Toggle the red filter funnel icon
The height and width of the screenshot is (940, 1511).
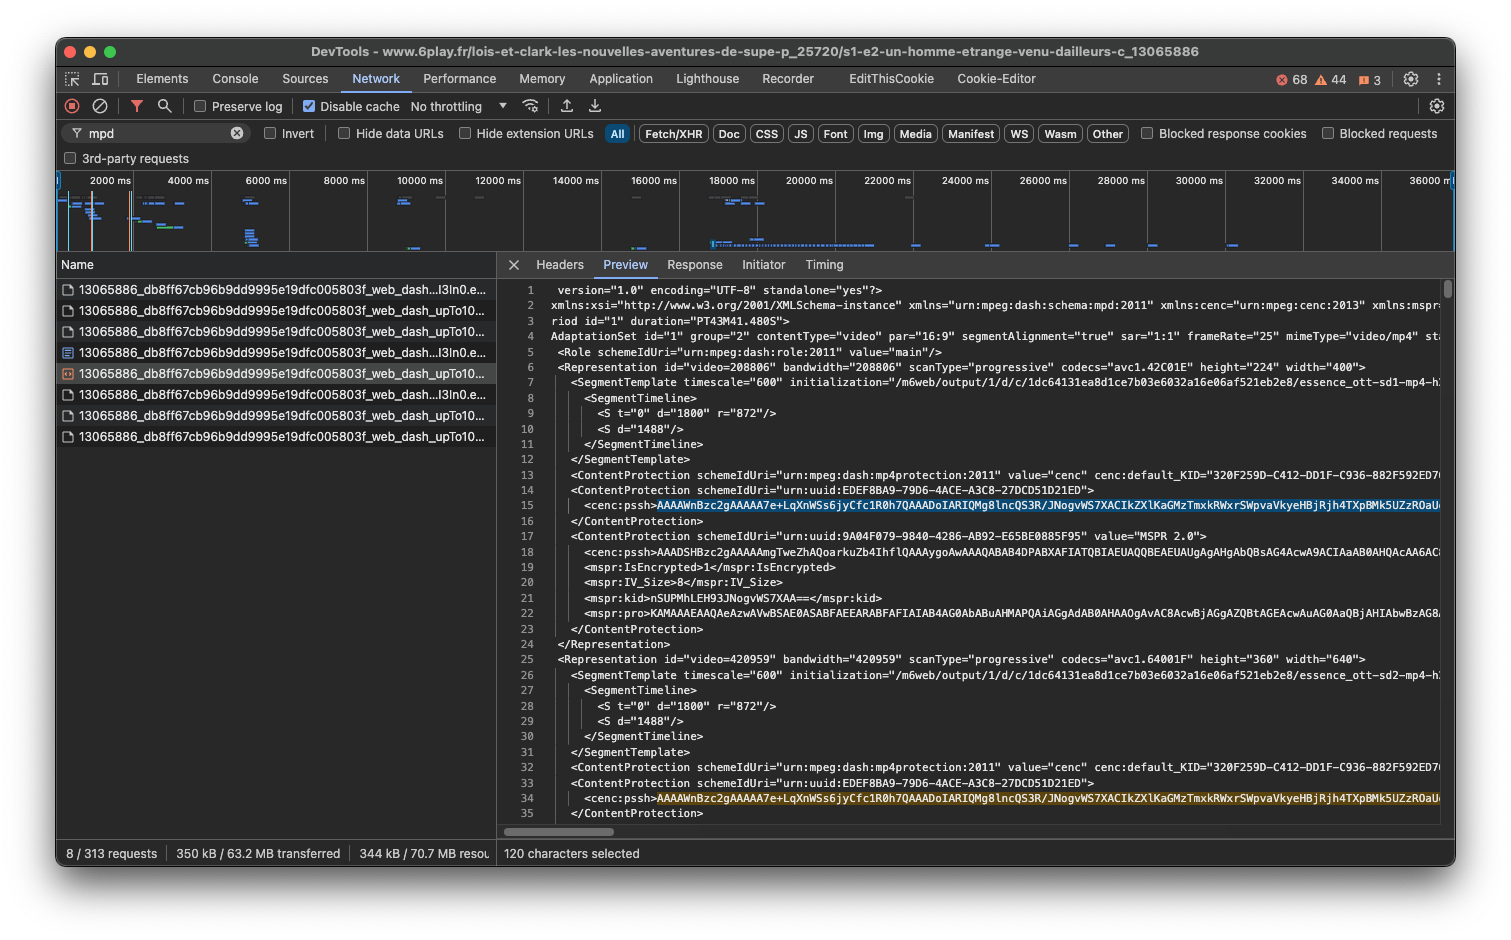click(137, 106)
